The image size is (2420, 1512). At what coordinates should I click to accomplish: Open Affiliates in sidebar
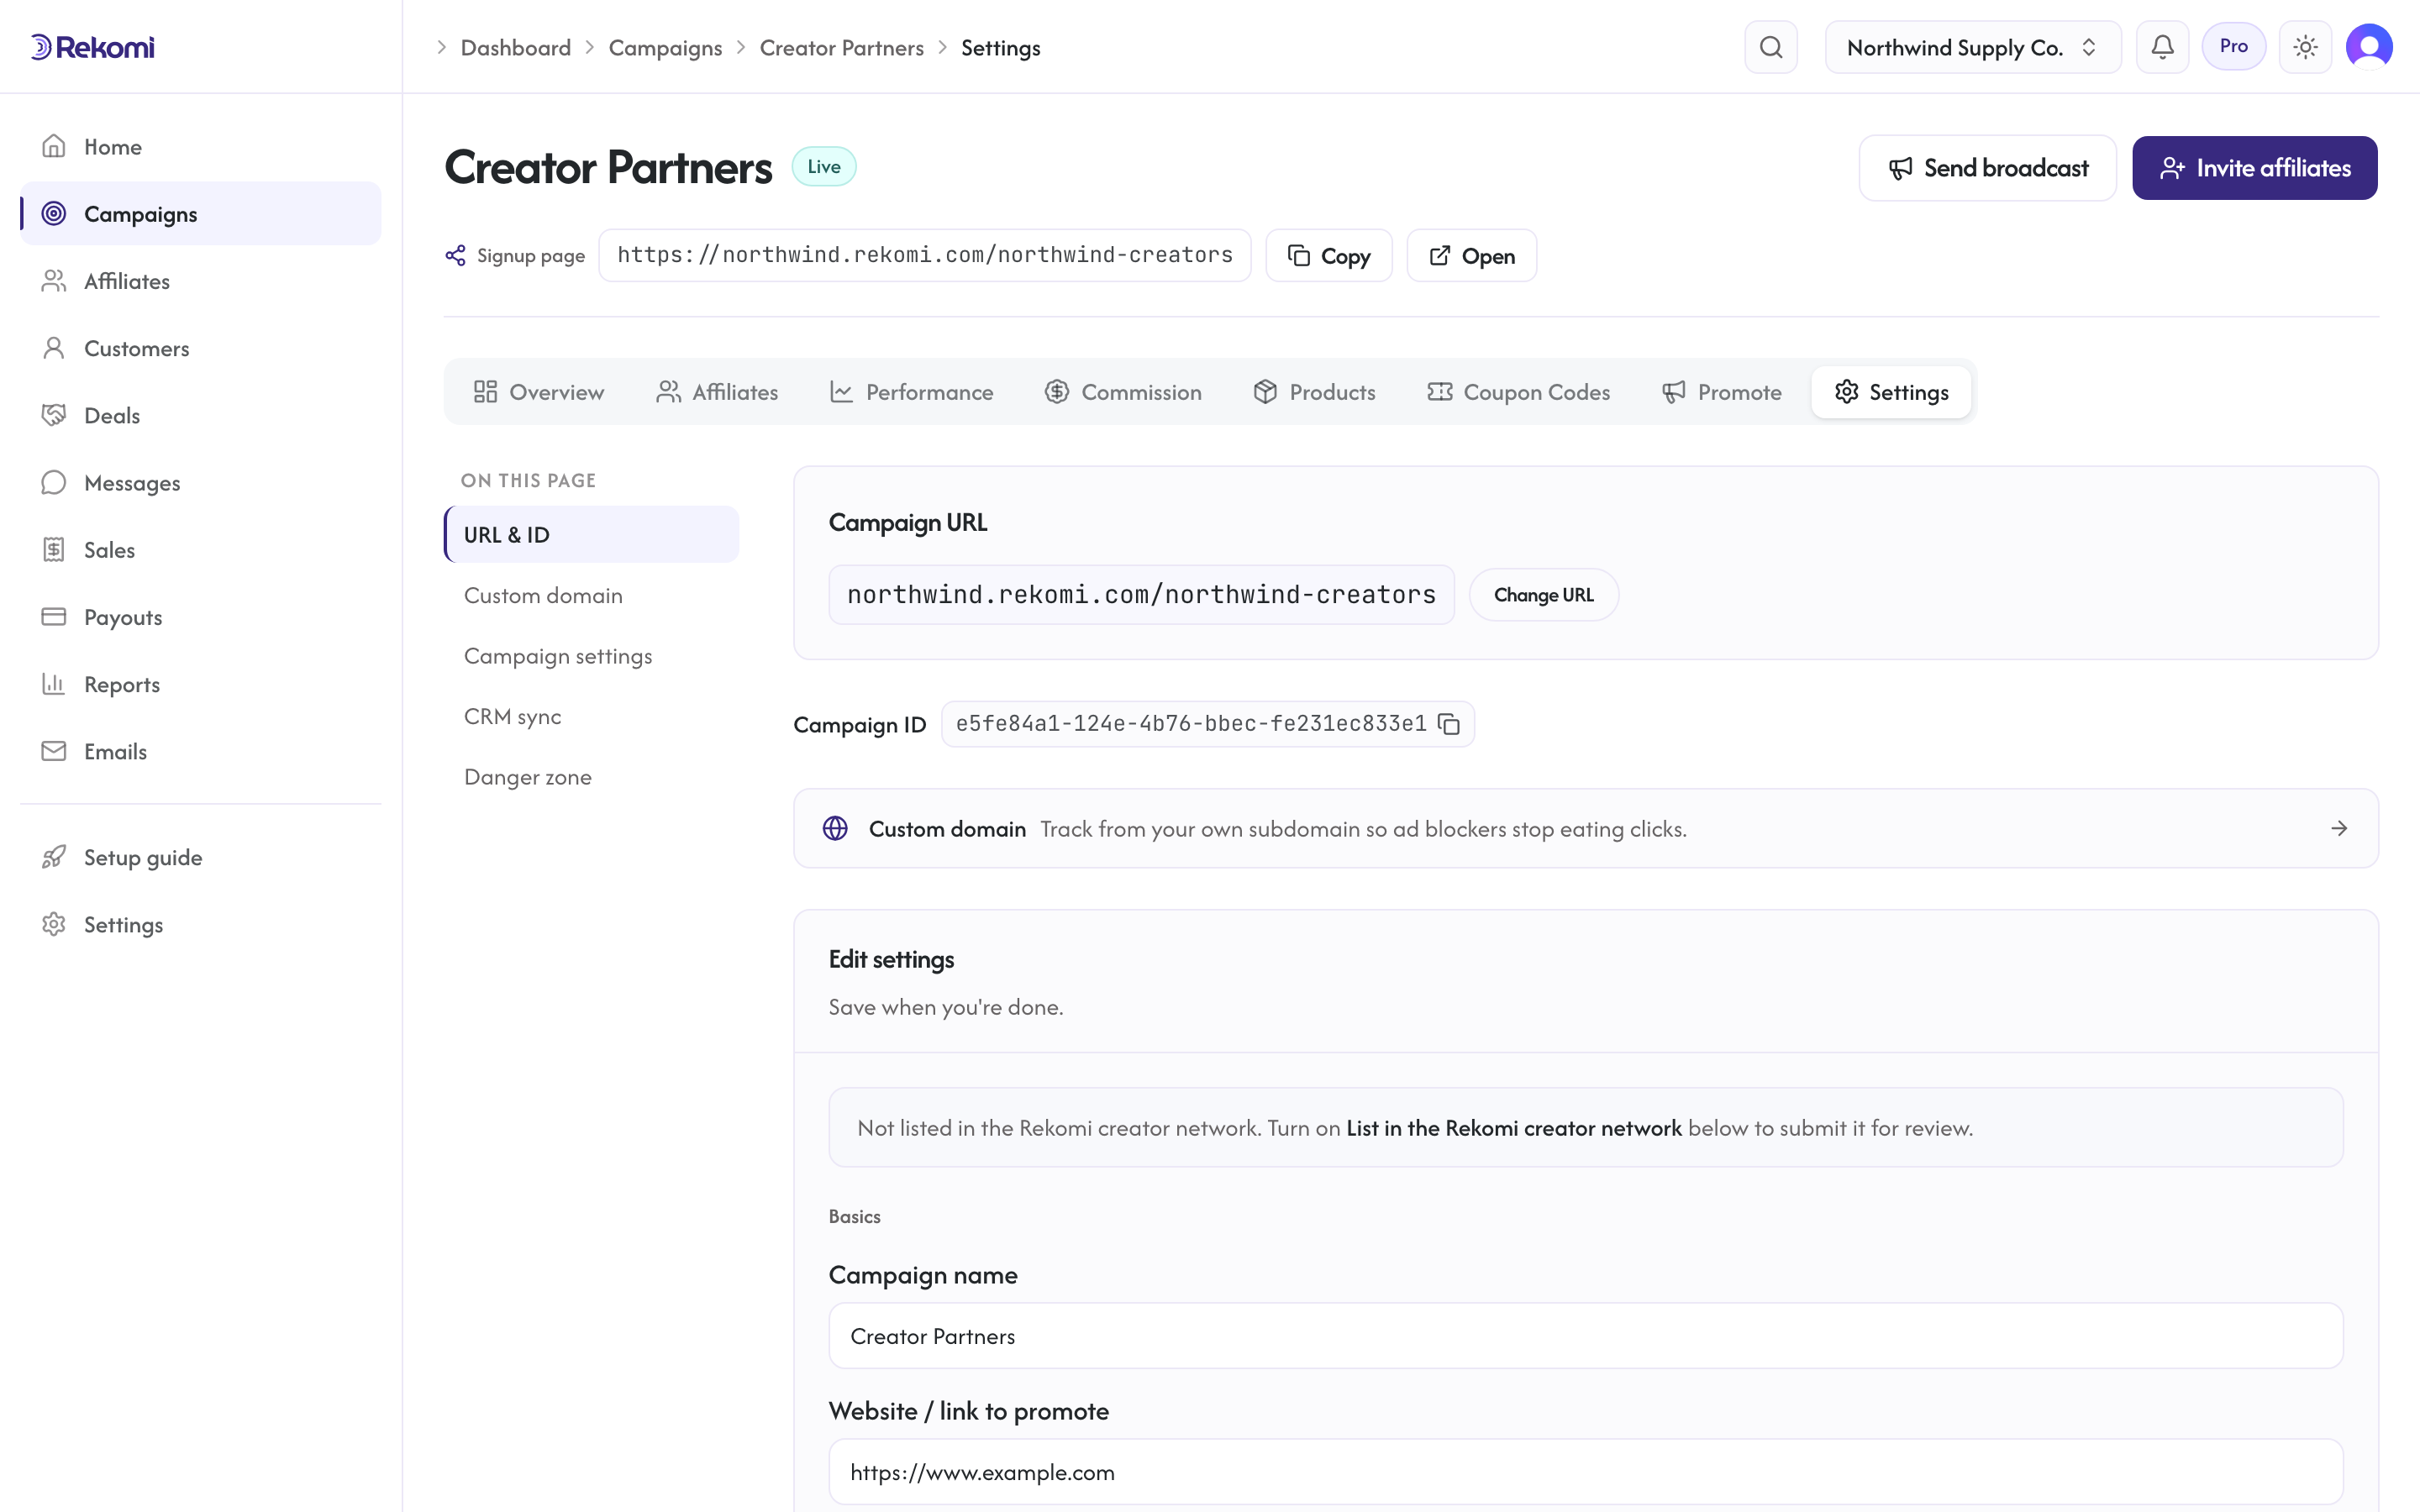(x=201, y=281)
